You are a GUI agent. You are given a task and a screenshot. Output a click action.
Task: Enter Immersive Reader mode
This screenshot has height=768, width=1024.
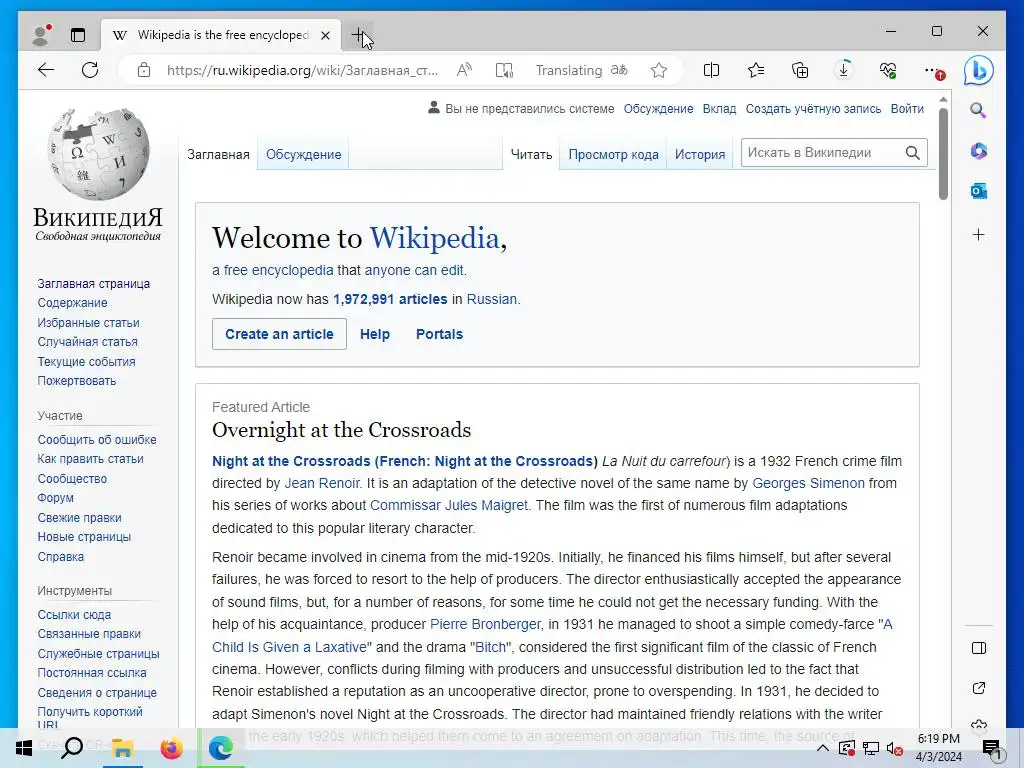(x=504, y=70)
